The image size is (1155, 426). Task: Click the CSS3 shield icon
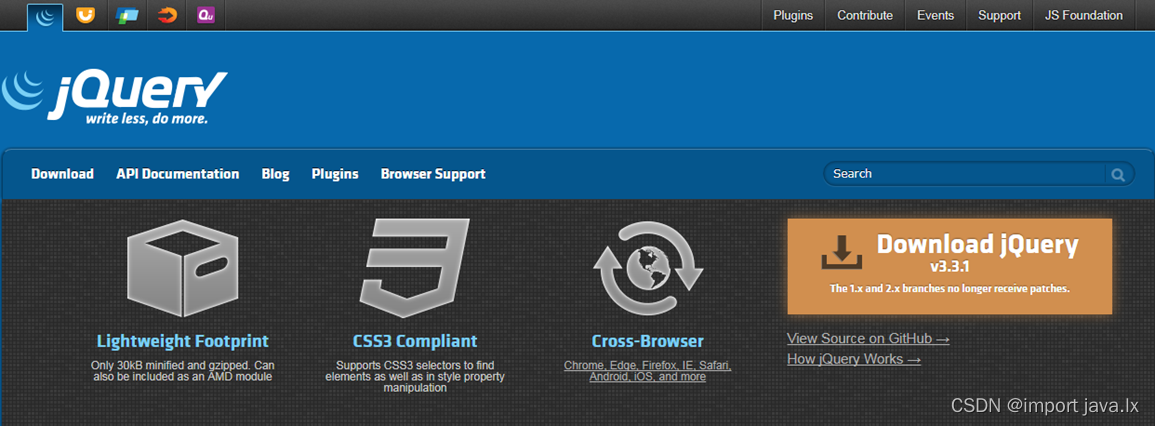[x=415, y=268]
